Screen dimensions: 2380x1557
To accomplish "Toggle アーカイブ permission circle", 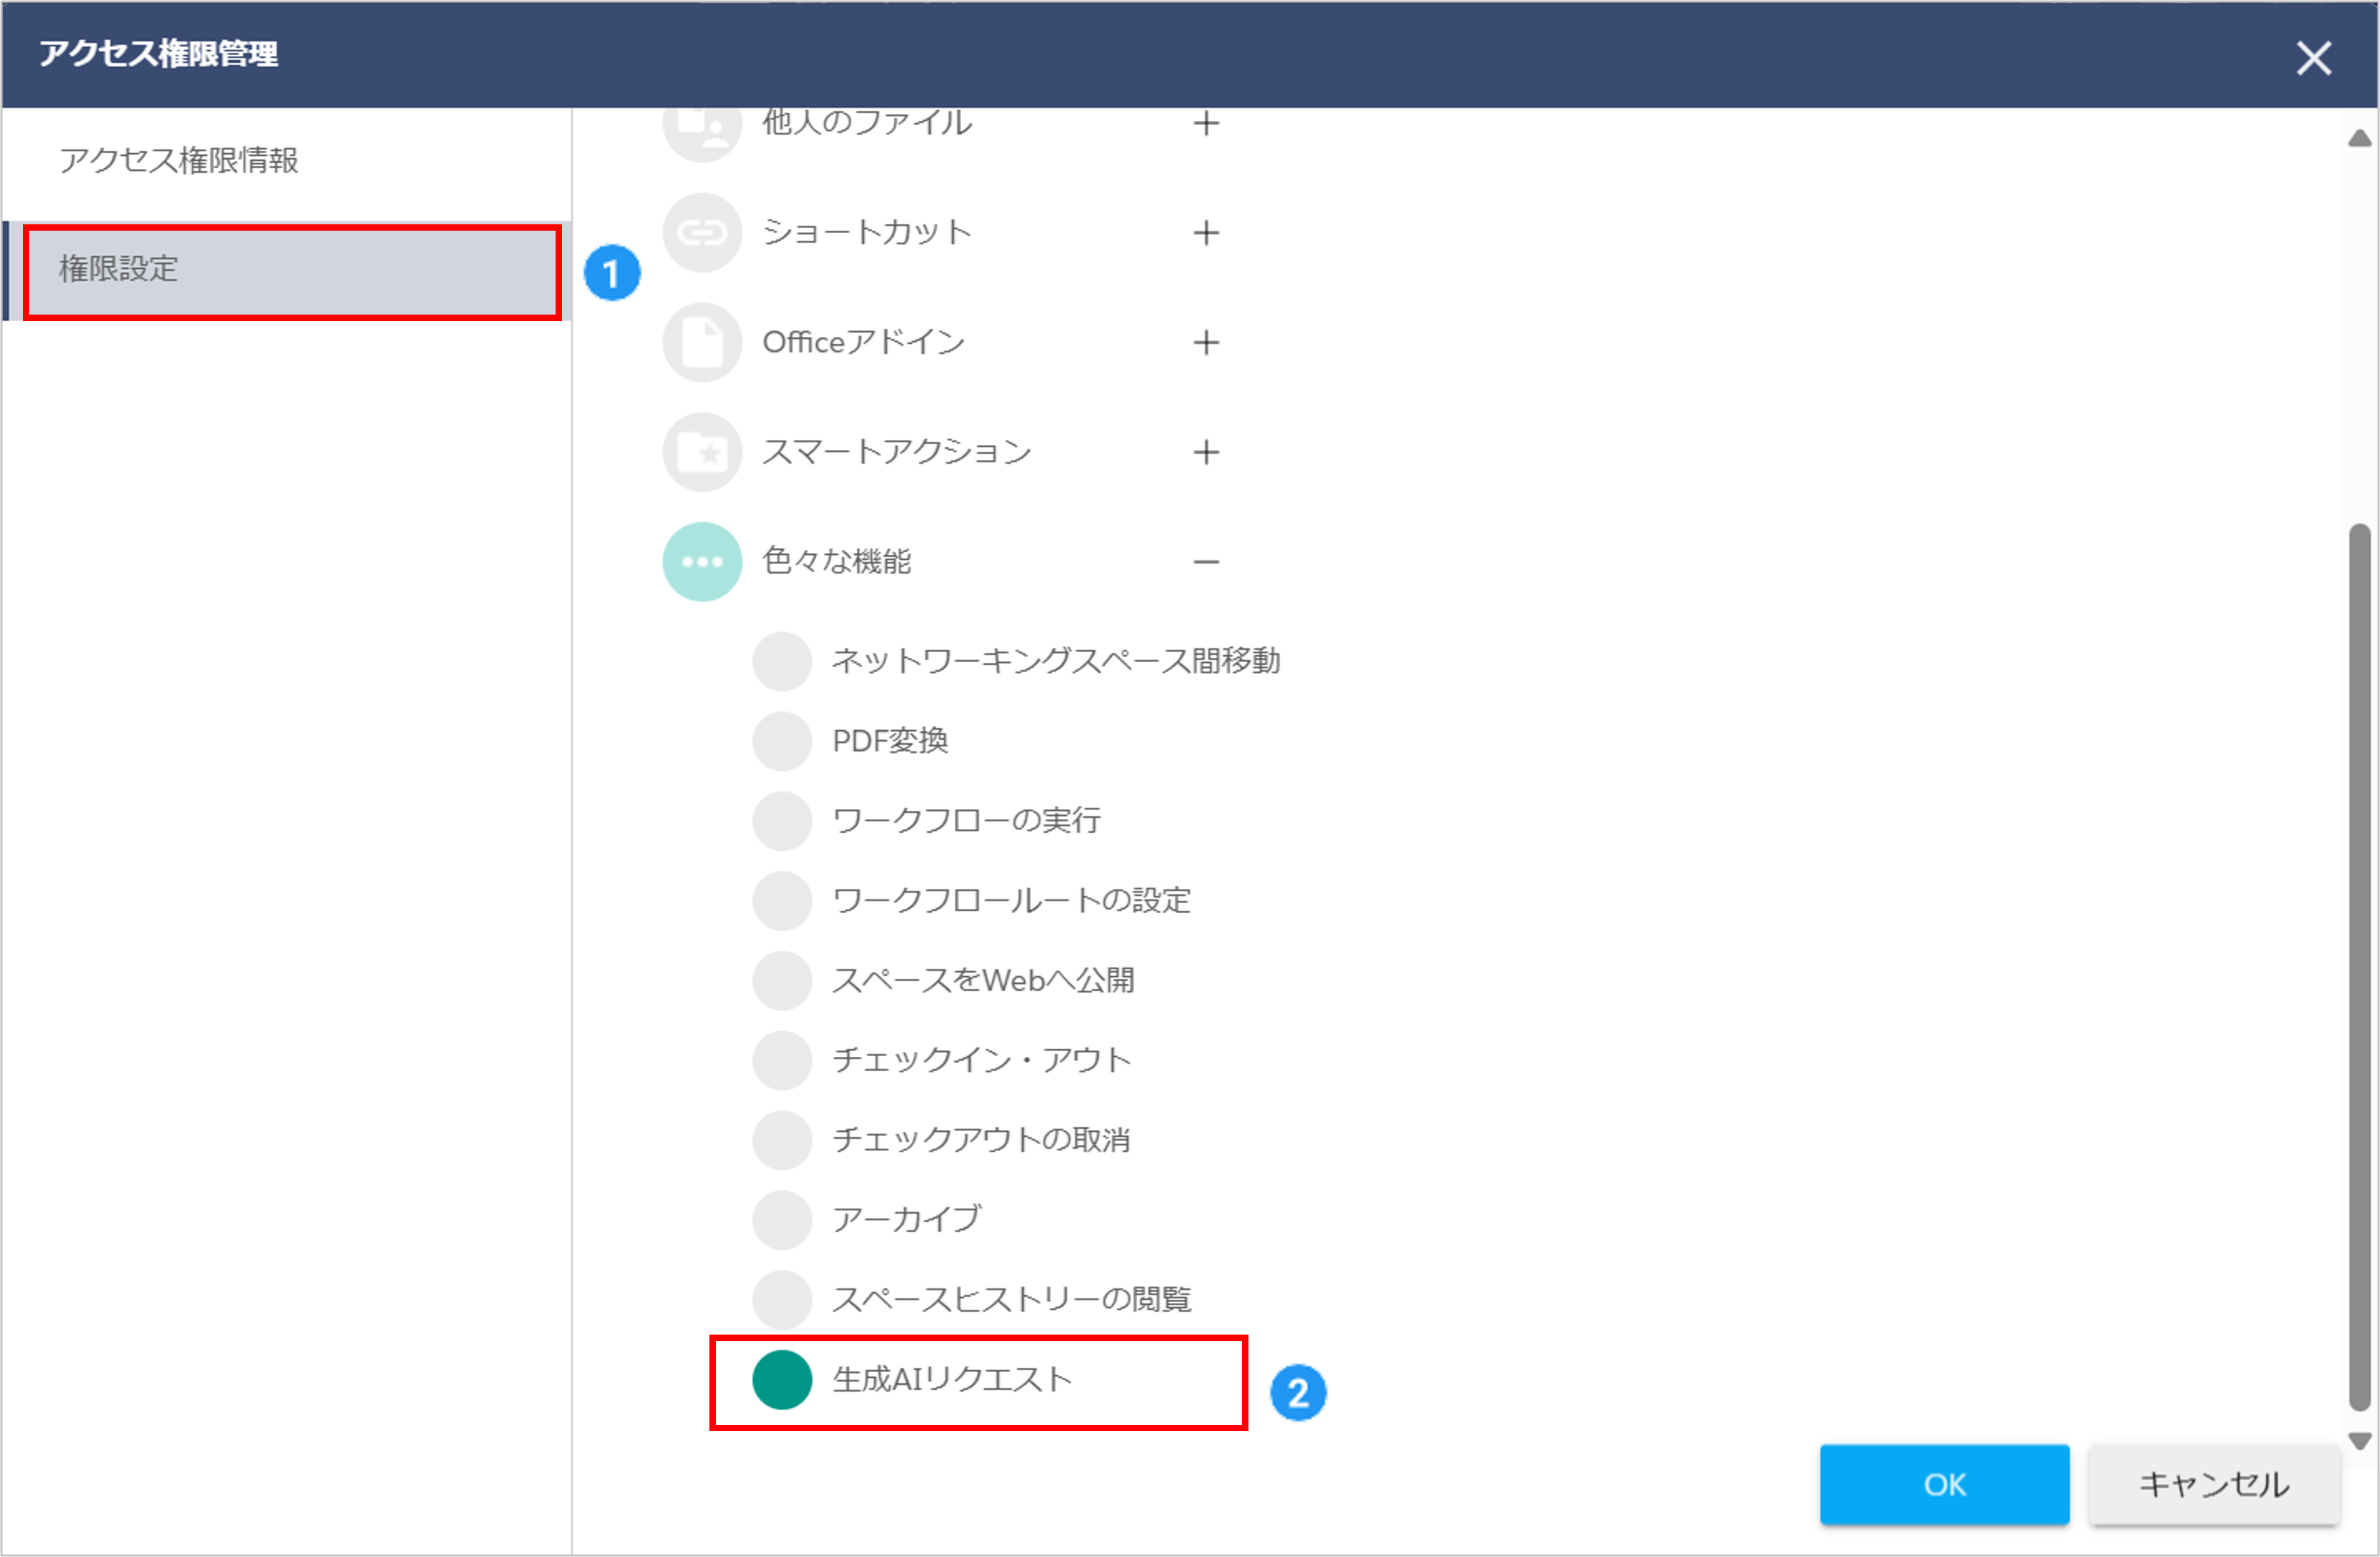I will tap(782, 1220).
